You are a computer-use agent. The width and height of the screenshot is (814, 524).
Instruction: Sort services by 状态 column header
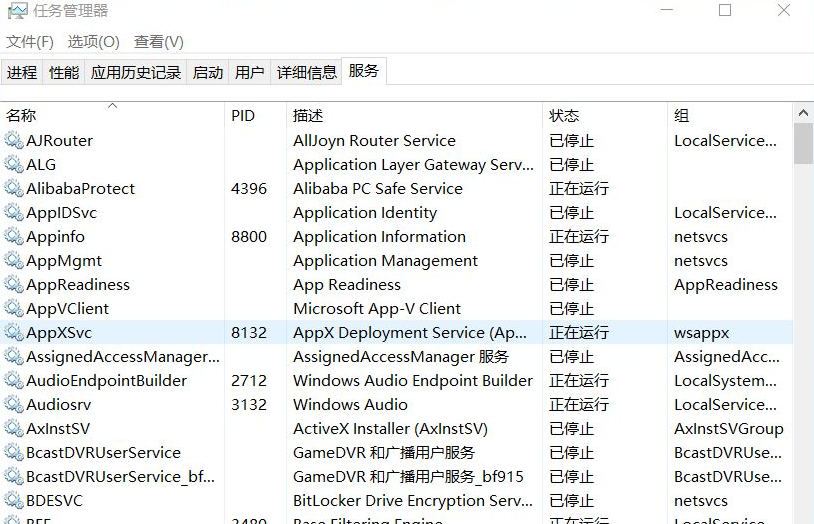pyautogui.click(x=564, y=116)
